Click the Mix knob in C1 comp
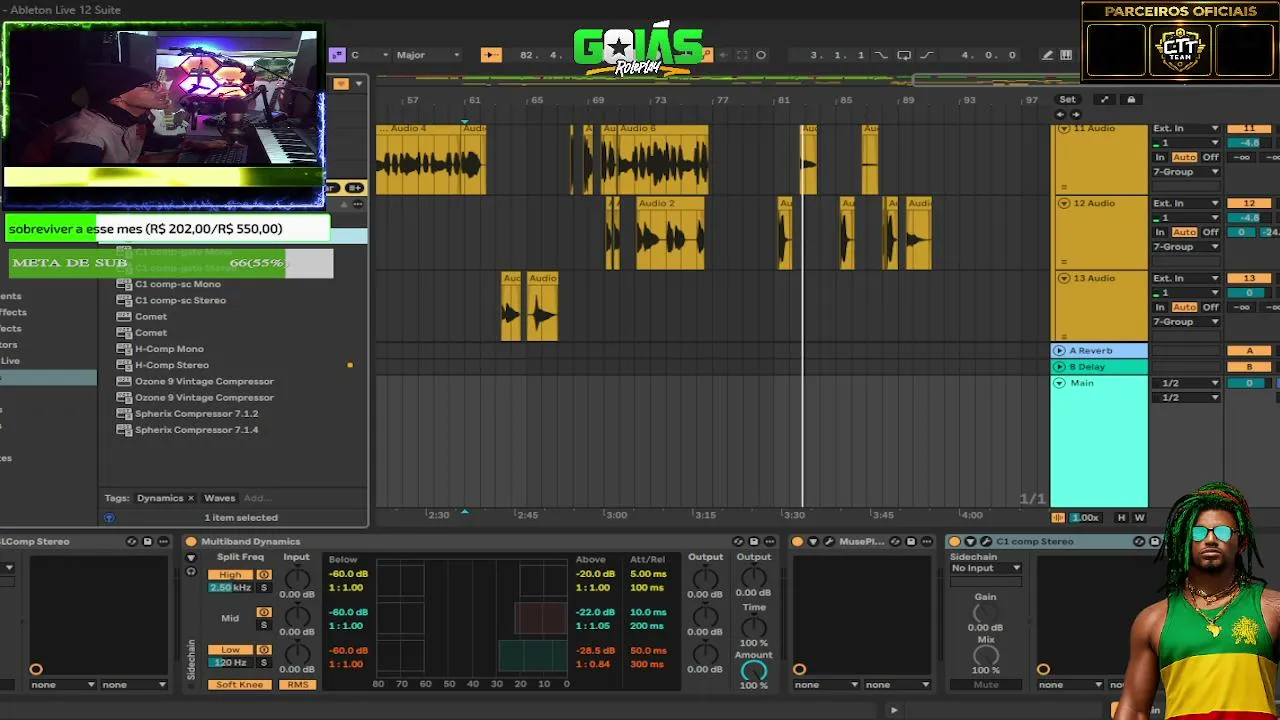The image size is (1280, 720). click(986, 655)
